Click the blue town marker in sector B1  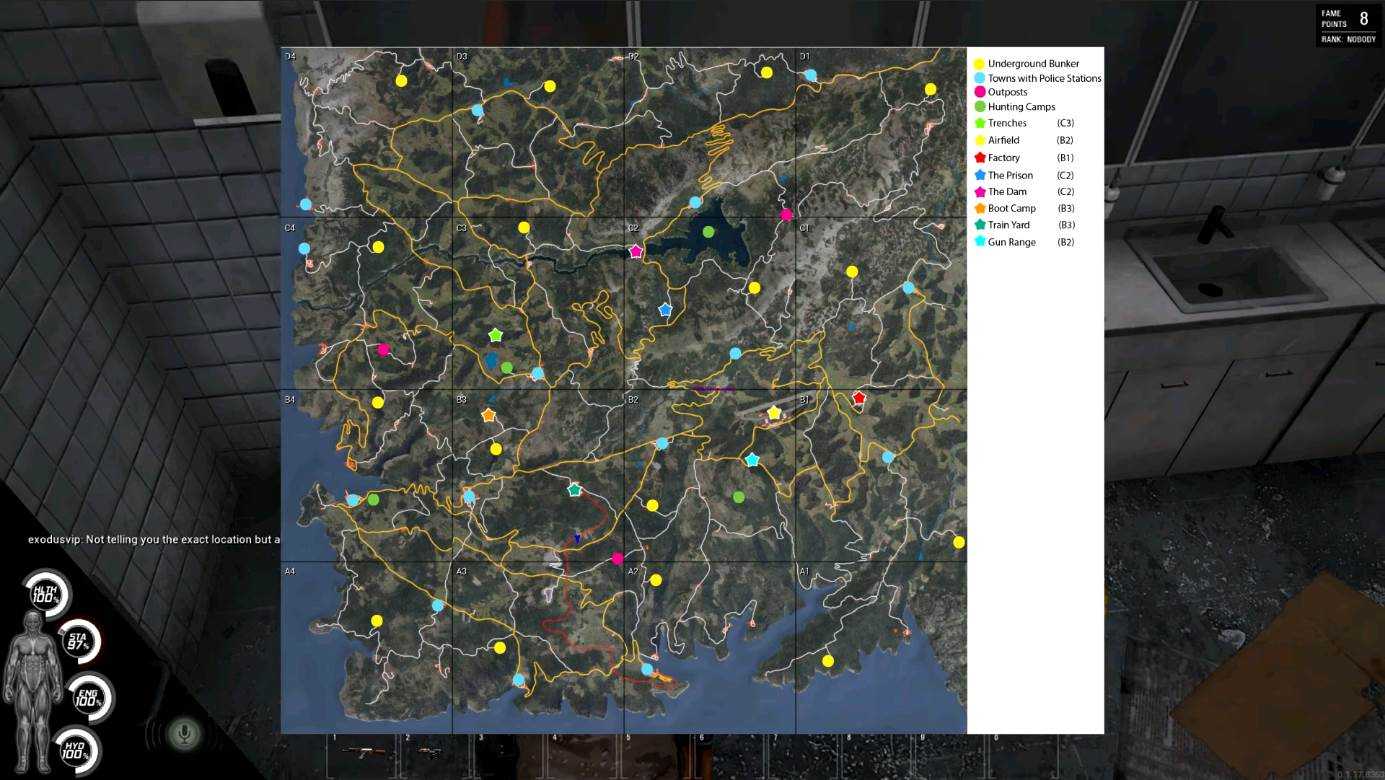(888, 457)
